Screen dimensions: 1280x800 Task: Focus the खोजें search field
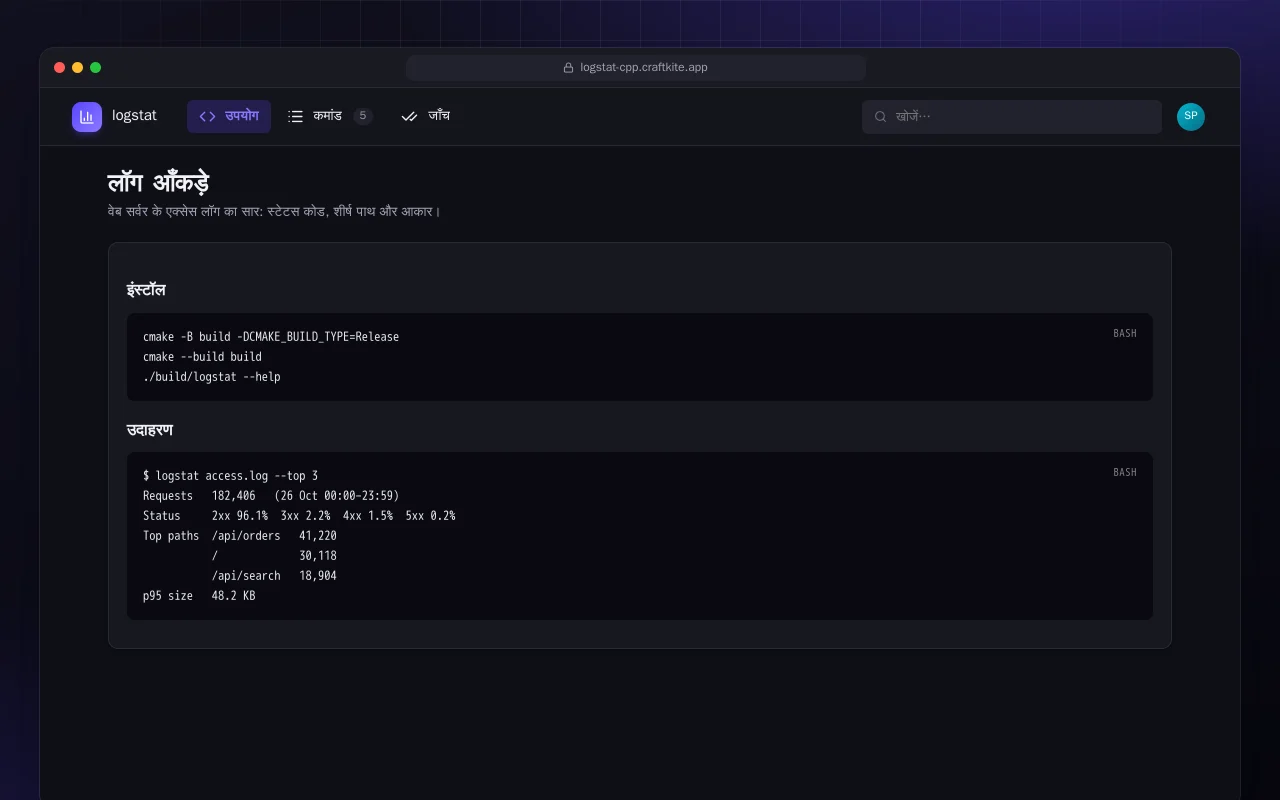point(1012,117)
